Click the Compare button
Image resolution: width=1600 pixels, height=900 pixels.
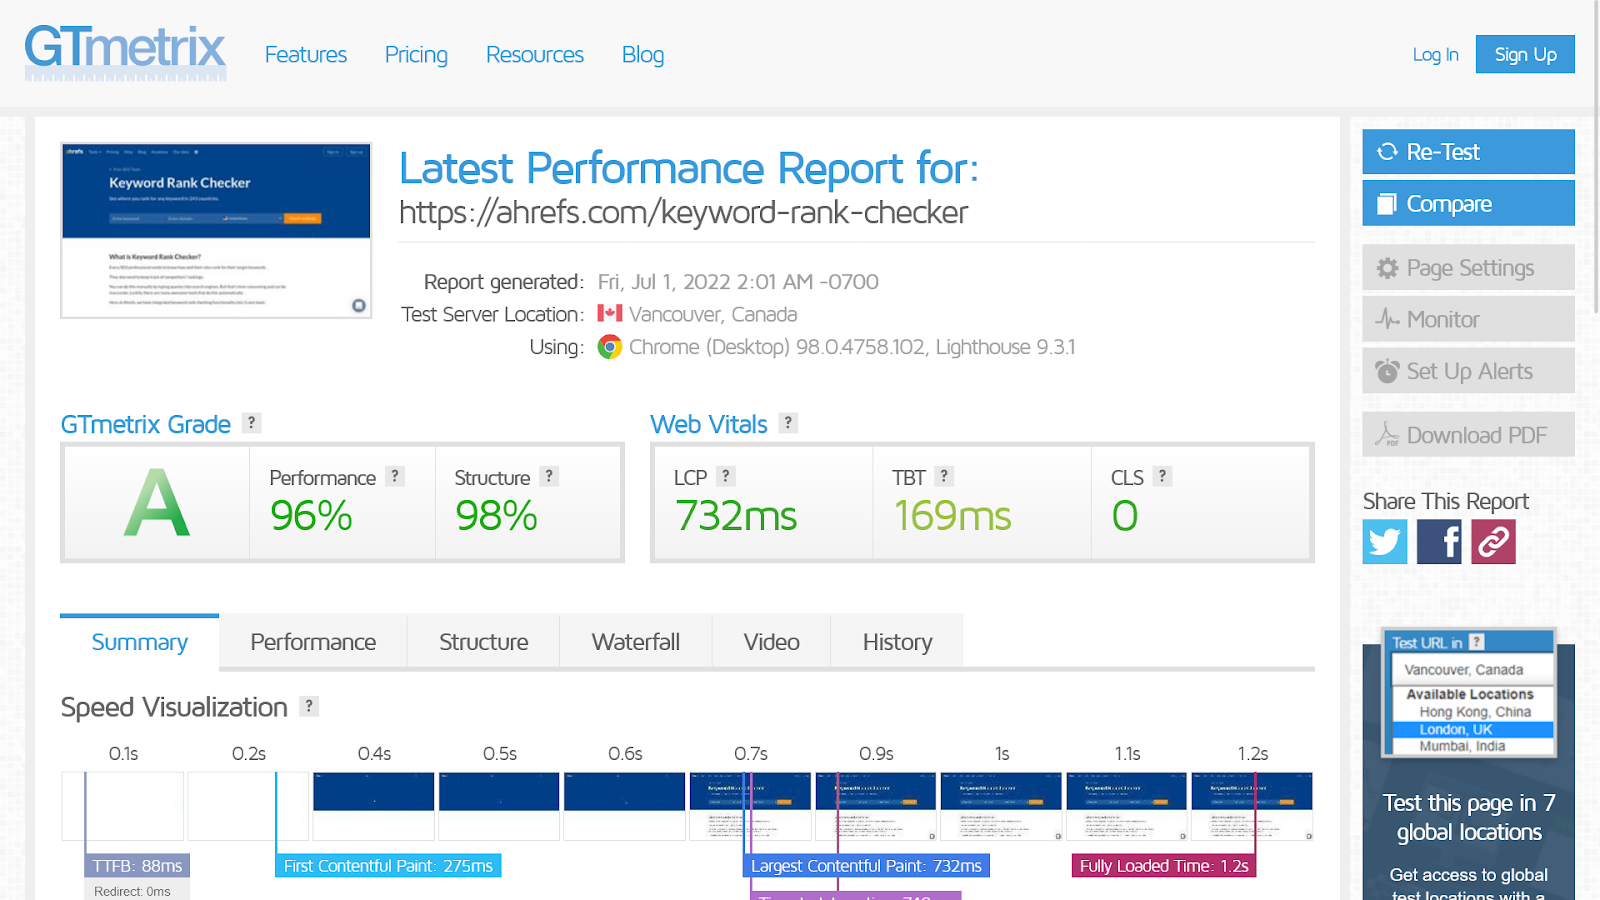point(1468,204)
